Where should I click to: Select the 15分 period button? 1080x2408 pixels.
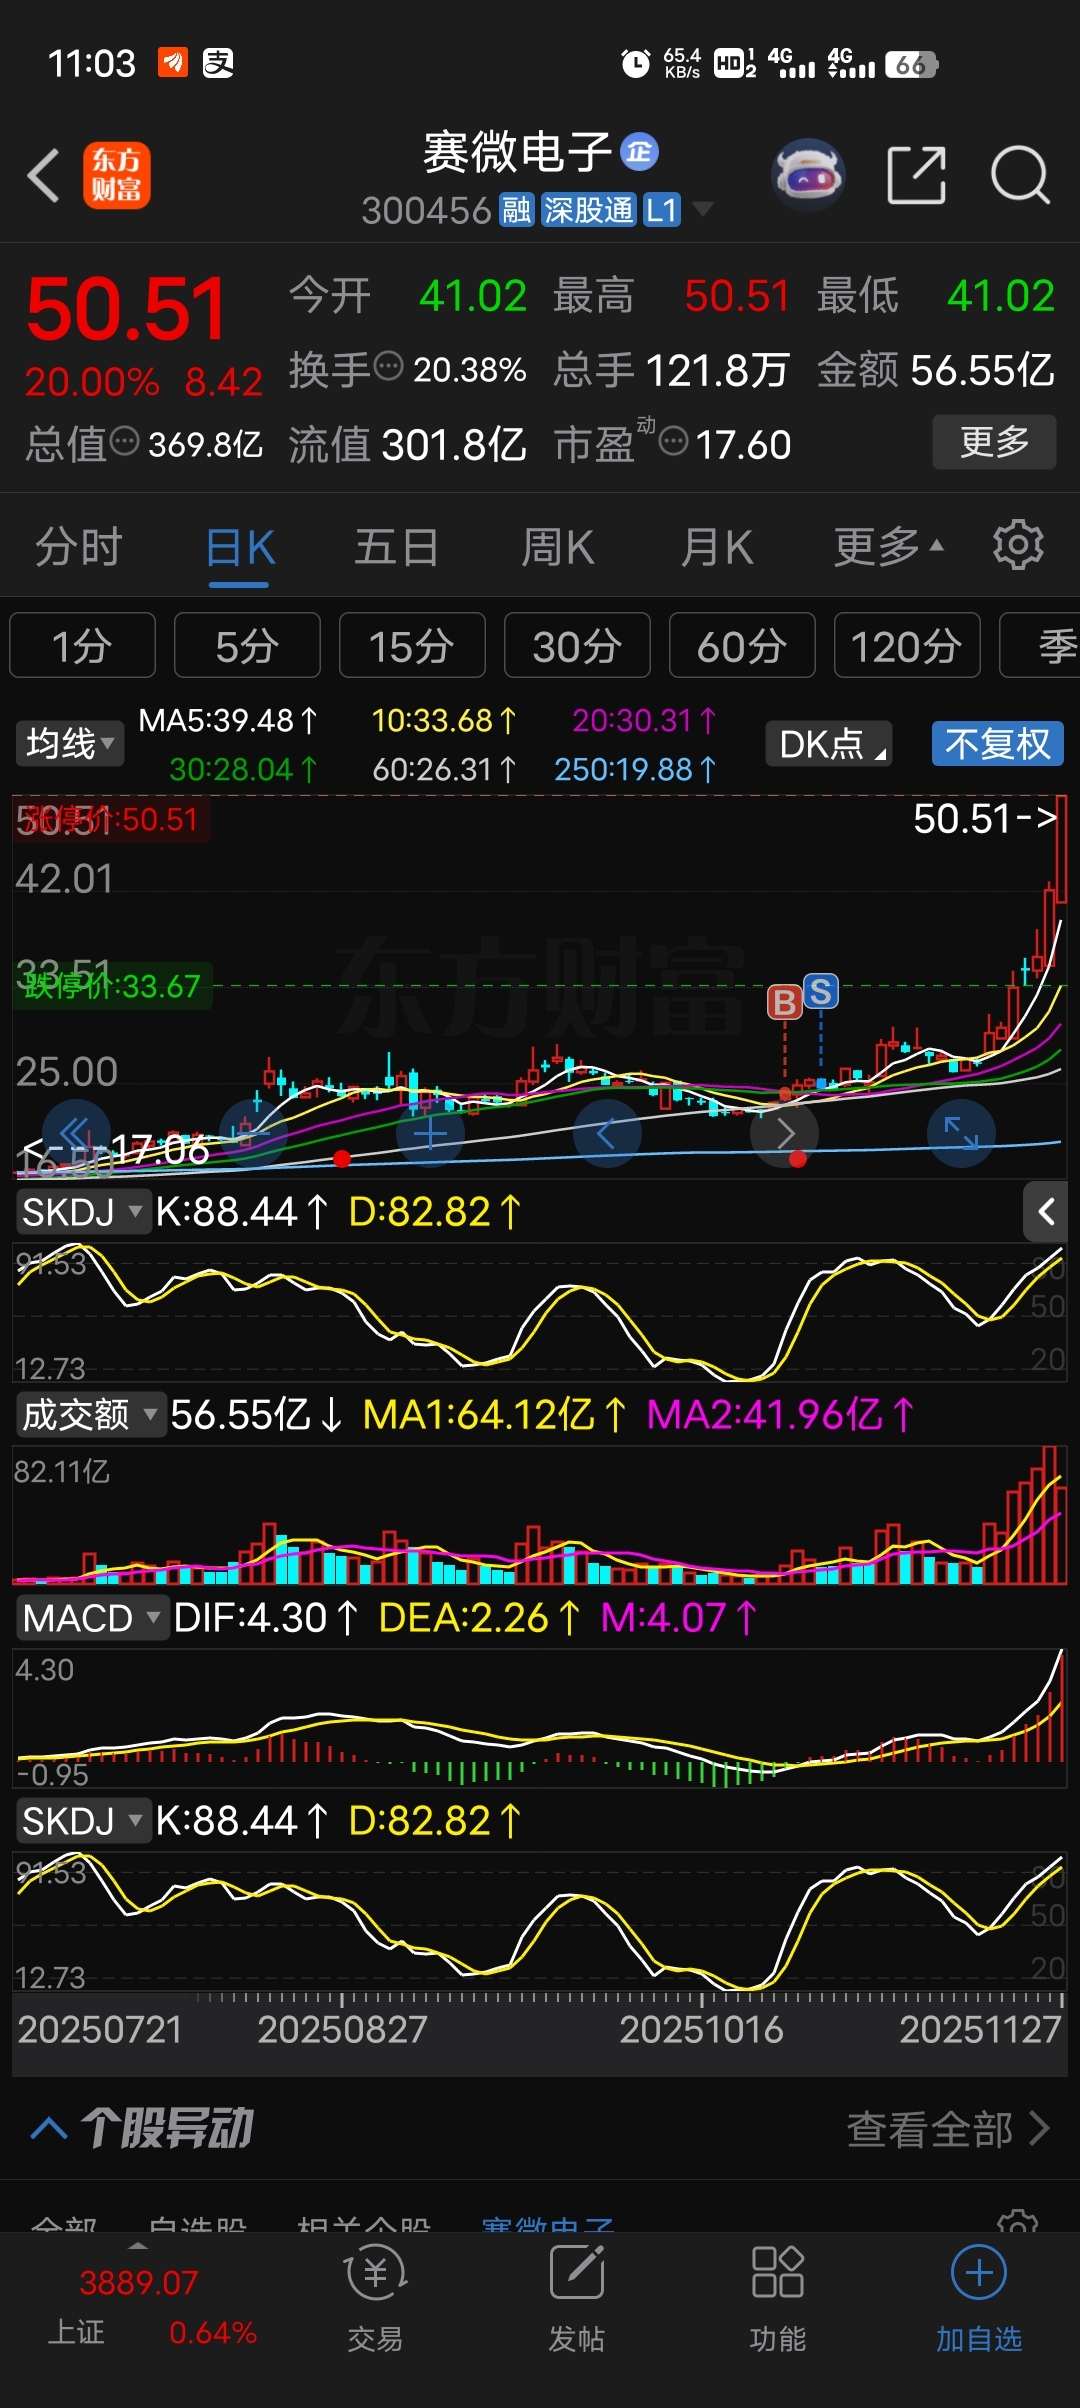[x=412, y=645]
